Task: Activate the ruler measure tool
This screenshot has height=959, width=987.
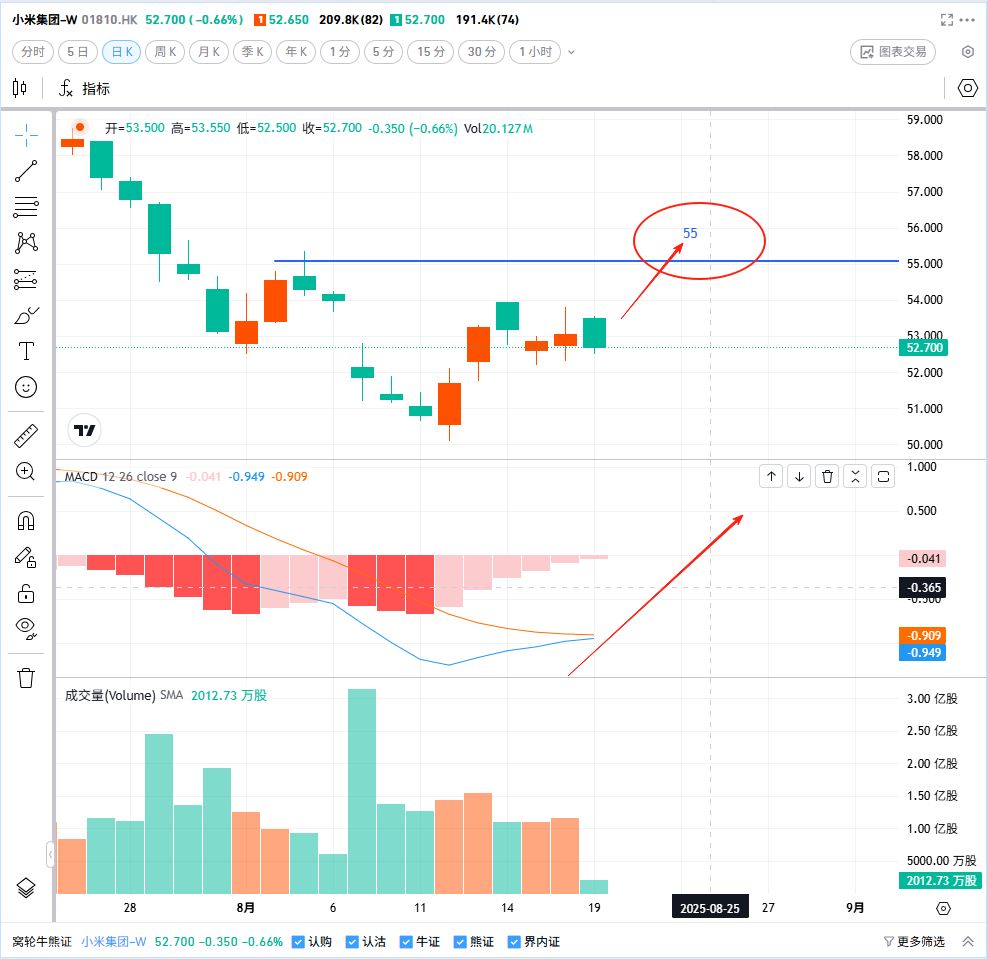Action: click(26, 436)
